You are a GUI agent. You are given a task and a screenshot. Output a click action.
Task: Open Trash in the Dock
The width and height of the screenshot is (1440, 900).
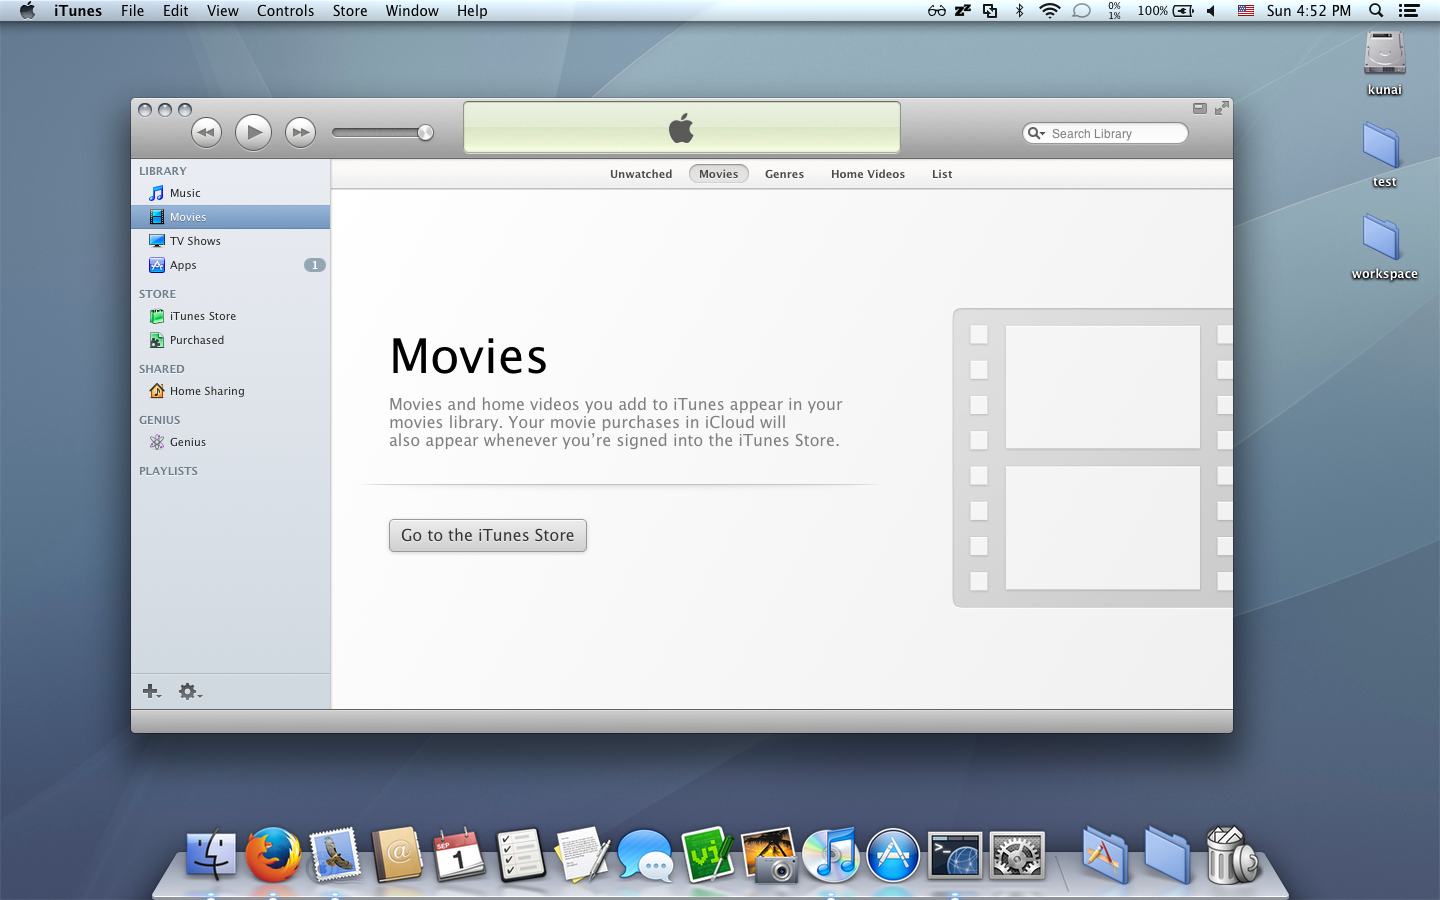click(x=1230, y=856)
